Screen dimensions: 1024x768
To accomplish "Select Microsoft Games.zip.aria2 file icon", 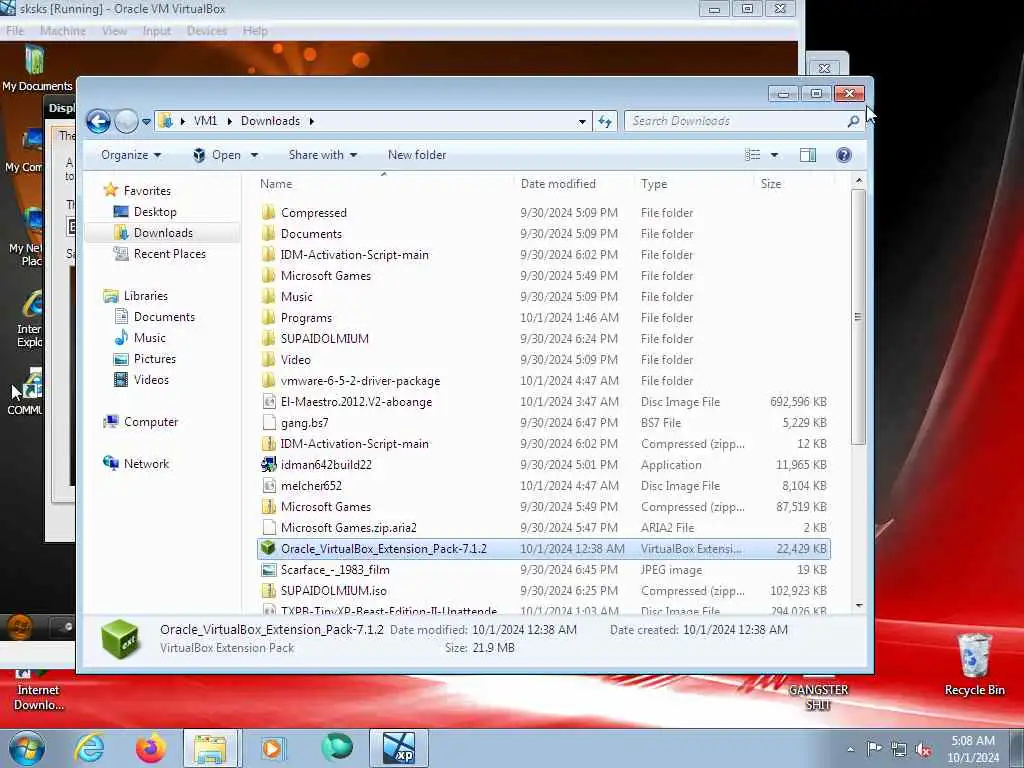I will (268, 527).
